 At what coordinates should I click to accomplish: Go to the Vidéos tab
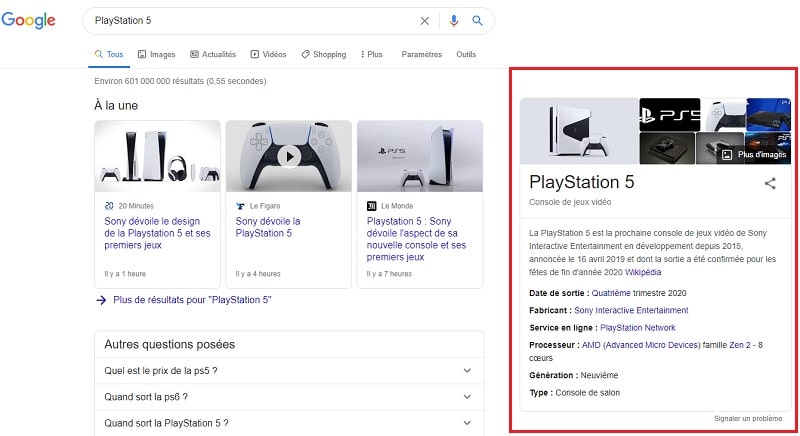[268, 55]
